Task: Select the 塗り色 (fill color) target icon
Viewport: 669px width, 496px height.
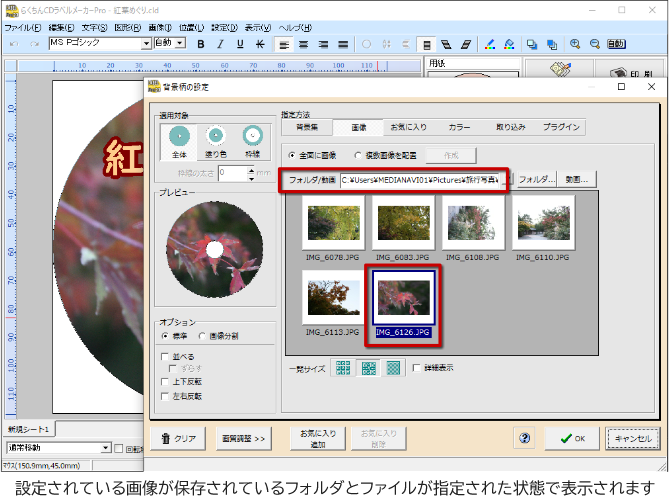Action: [215, 137]
